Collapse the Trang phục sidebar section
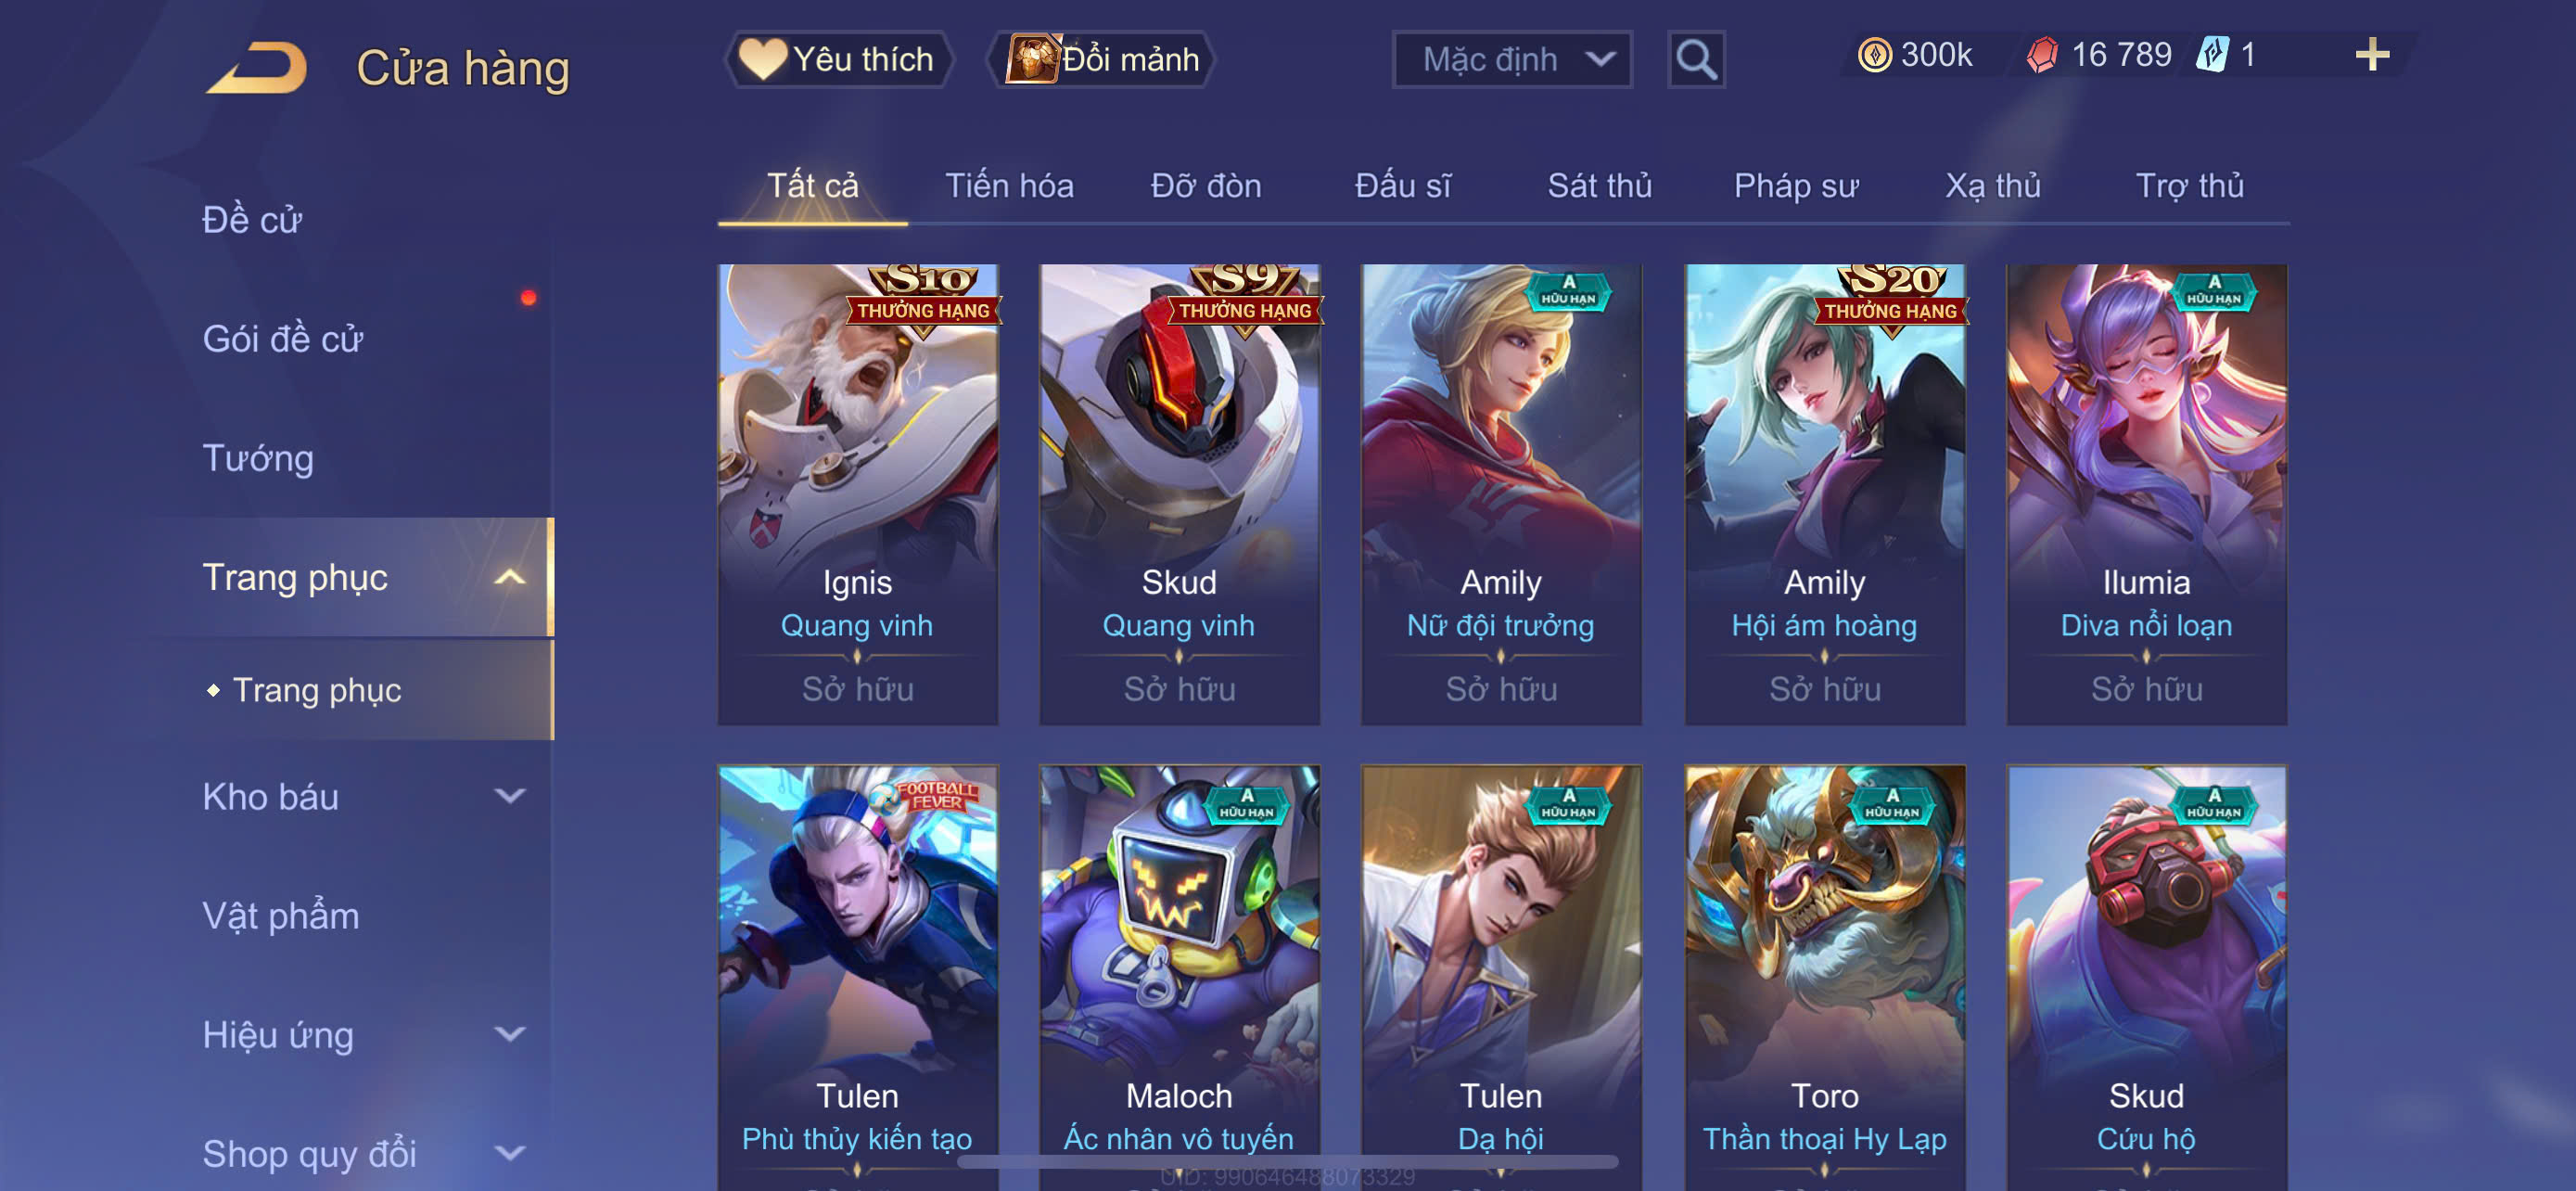The image size is (2576, 1191). pyautogui.click(x=510, y=578)
